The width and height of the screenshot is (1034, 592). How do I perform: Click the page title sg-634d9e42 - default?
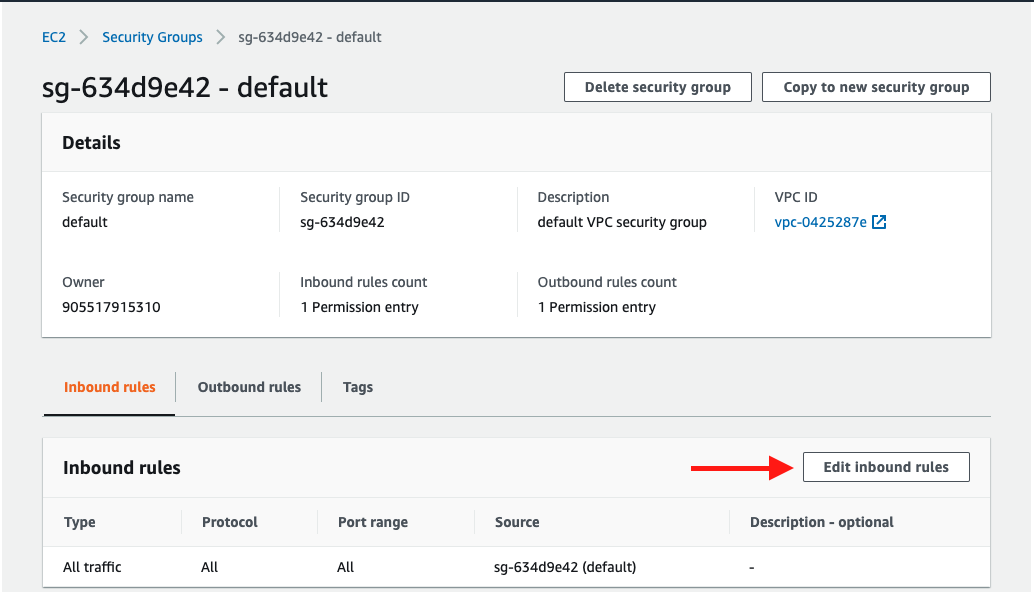coord(185,87)
